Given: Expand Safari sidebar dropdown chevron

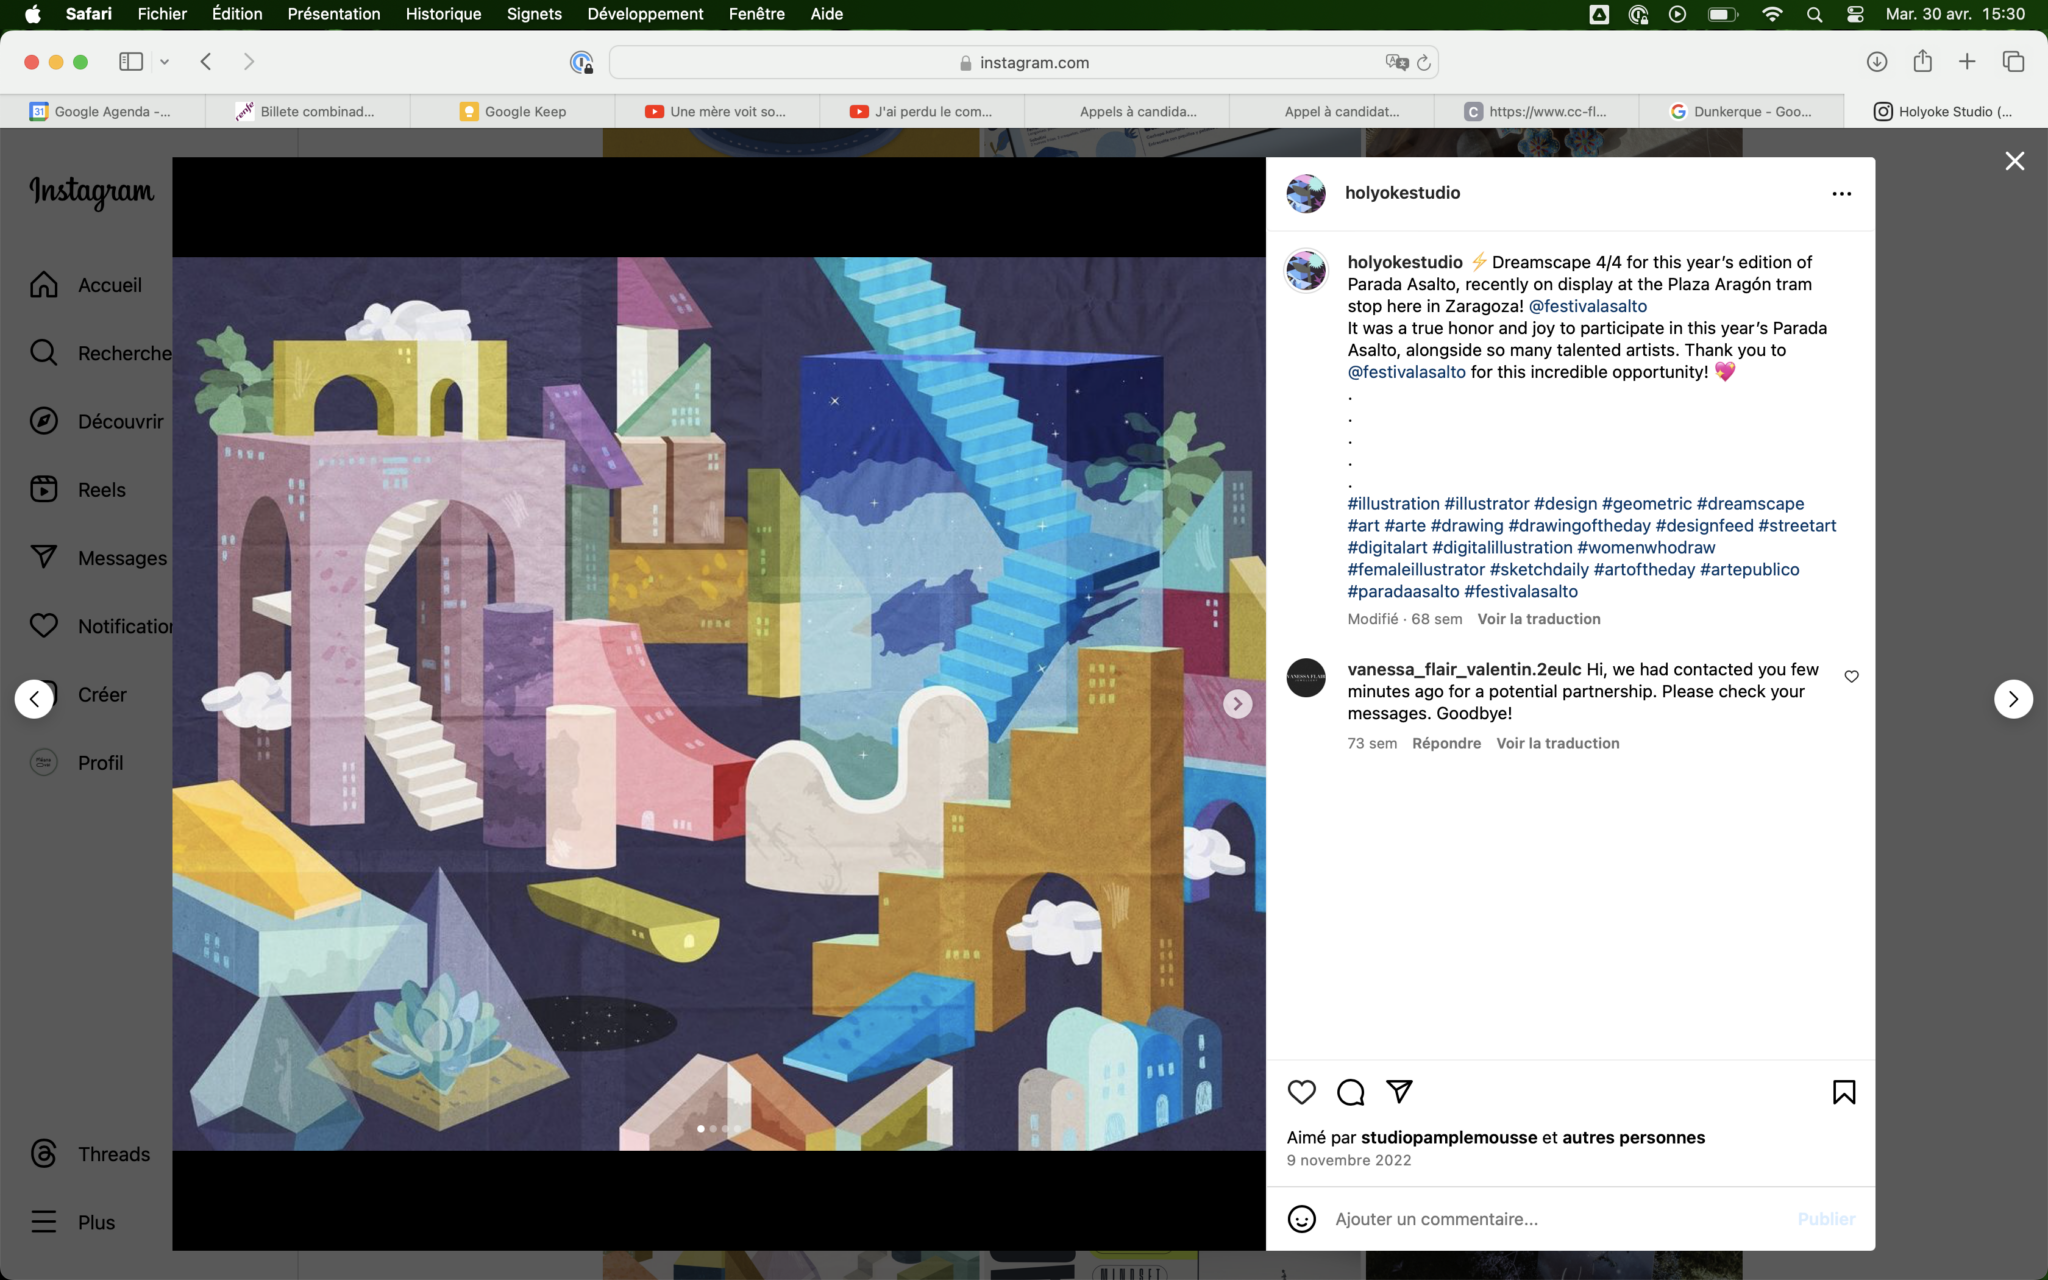Looking at the screenshot, I should click(165, 62).
